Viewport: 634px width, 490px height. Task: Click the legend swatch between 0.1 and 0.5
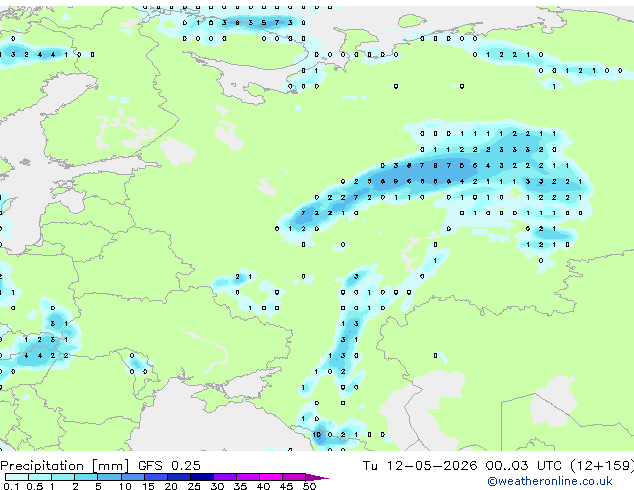point(17,477)
